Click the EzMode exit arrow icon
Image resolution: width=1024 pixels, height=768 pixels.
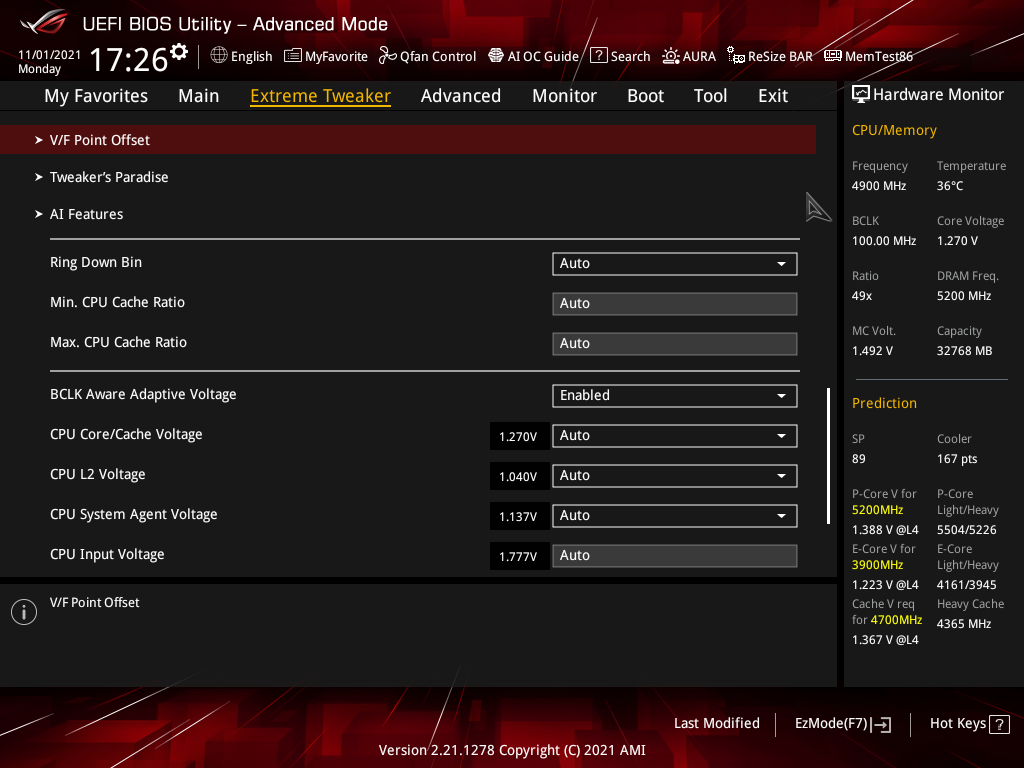pyautogui.click(x=882, y=724)
